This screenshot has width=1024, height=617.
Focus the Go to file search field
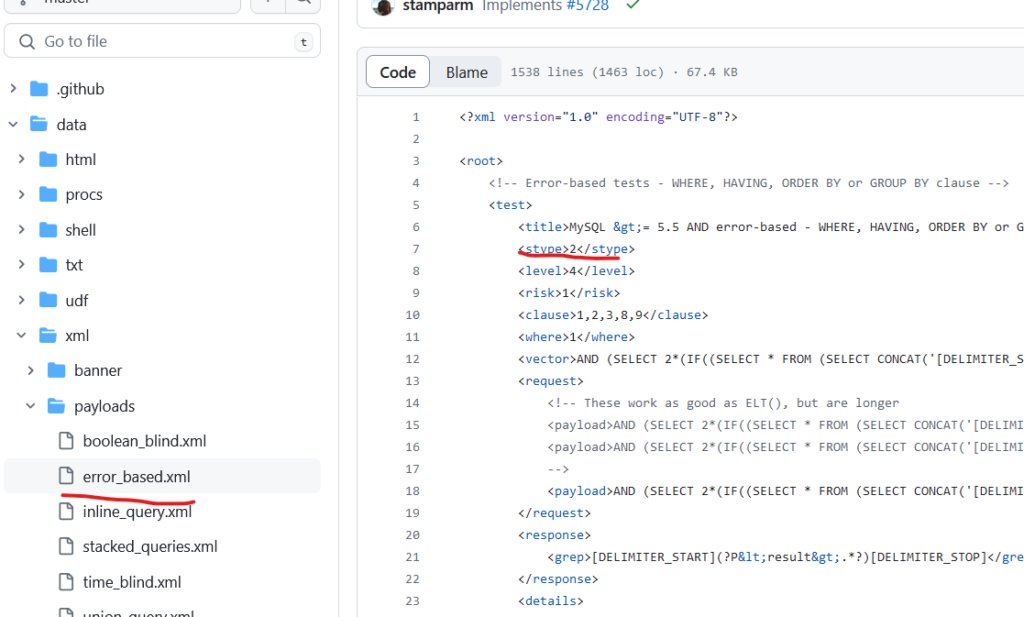[162, 41]
